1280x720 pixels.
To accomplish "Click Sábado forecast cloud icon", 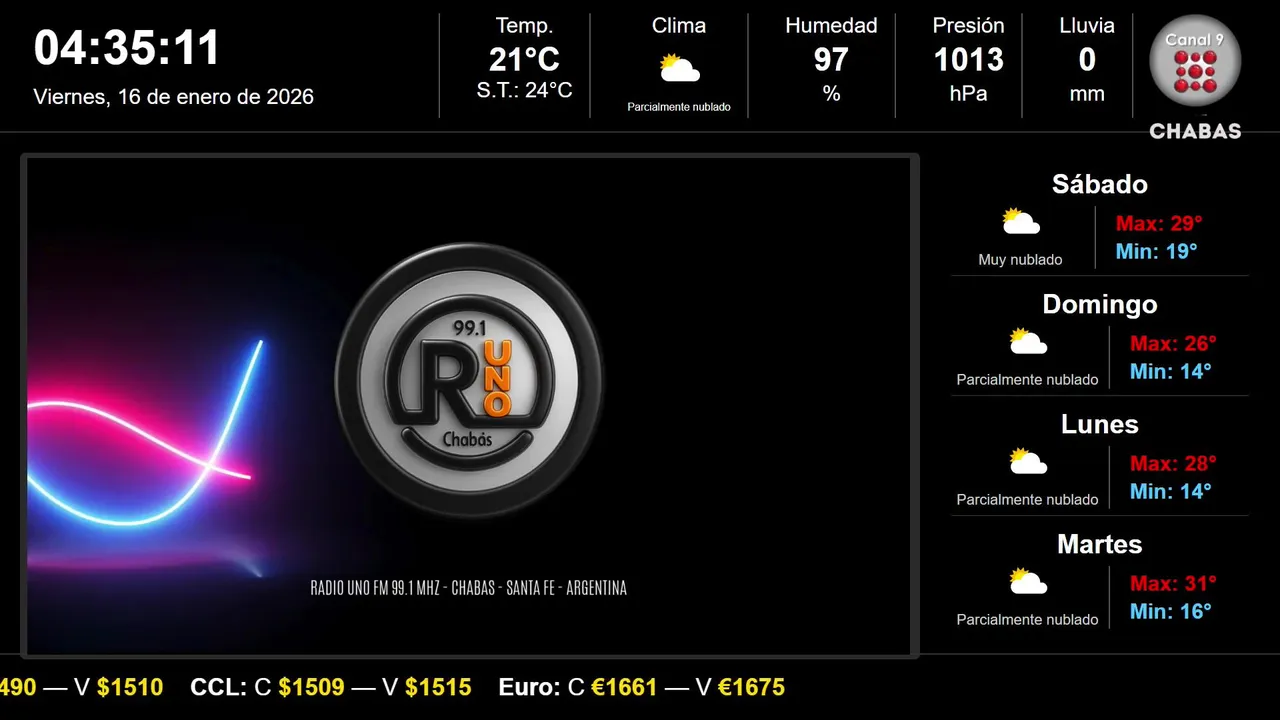I will [1021, 222].
